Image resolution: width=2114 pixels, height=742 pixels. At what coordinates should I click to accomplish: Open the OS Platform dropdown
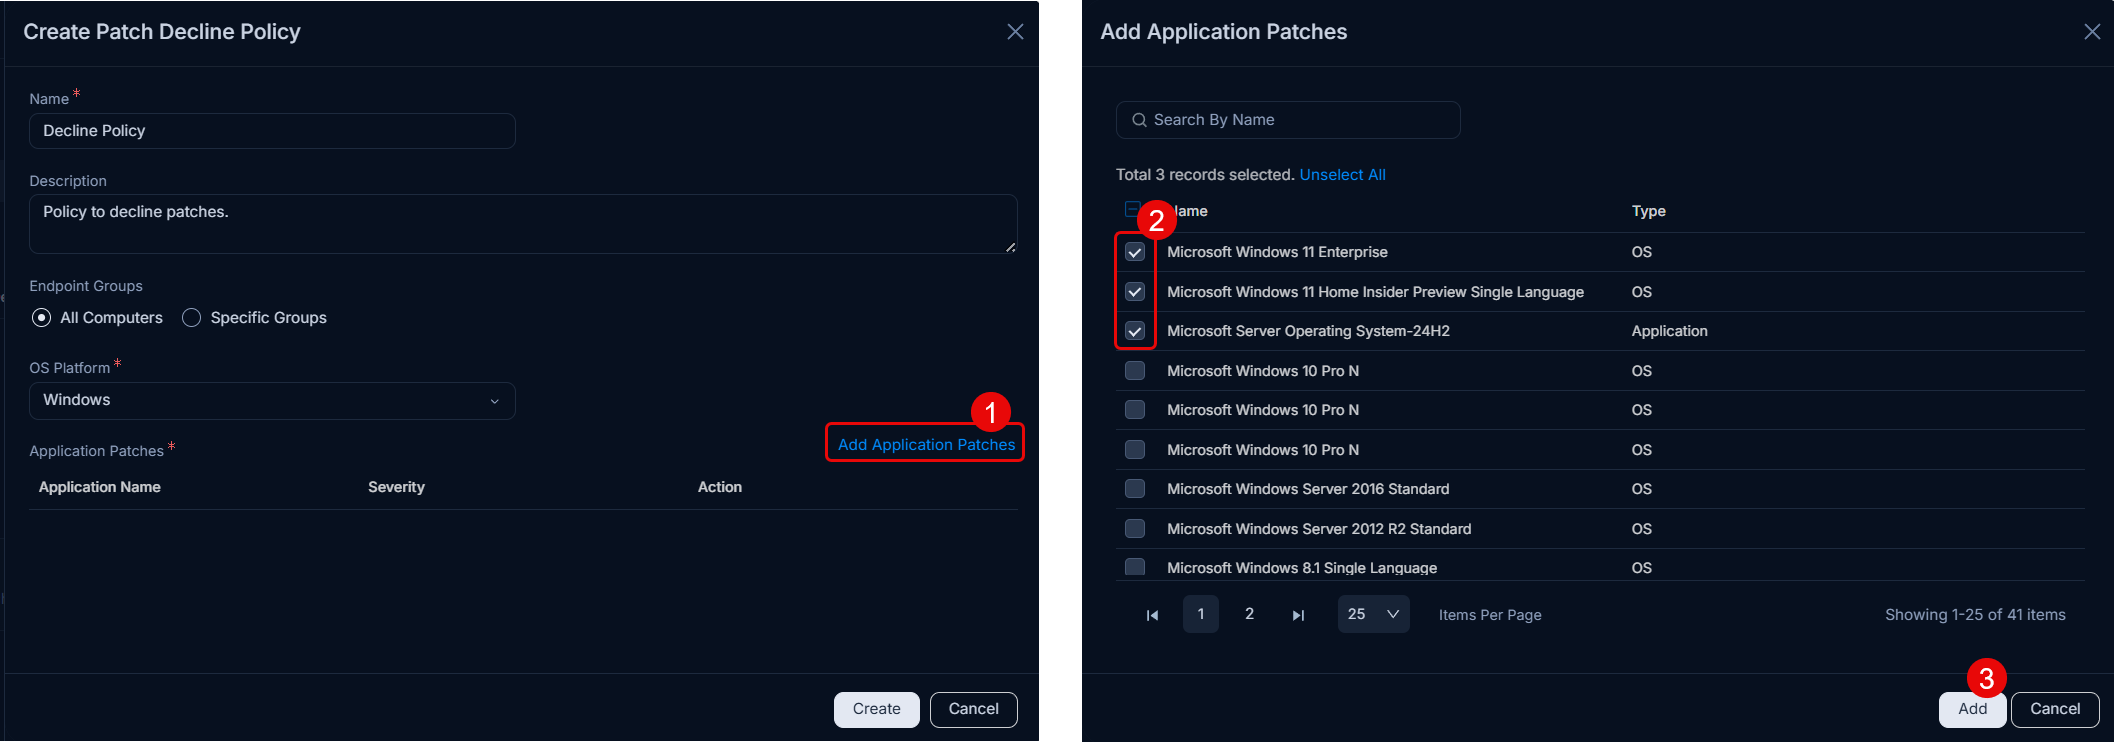pos(272,401)
